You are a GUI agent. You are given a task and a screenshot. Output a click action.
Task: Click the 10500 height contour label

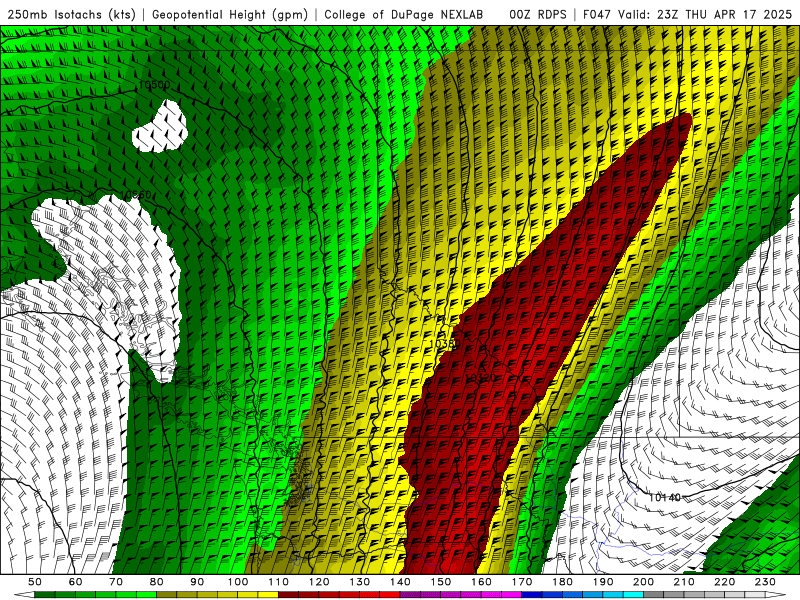[155, 85]
